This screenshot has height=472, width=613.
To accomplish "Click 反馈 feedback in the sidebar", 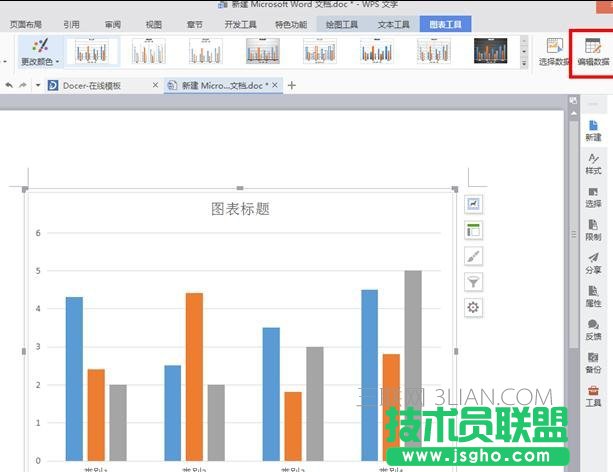I will click(x=593, y=330).
